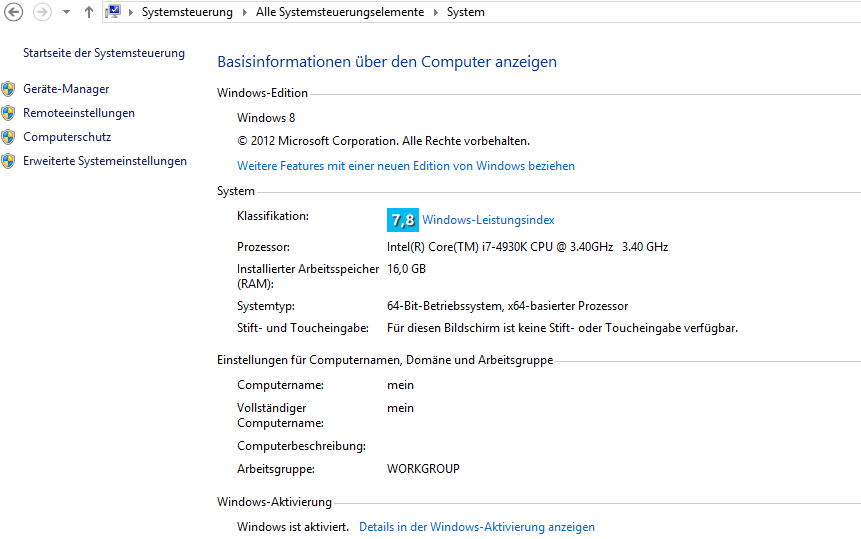Image resolution: width=861 pixels, height=539 pixels.
Task: Expand the chevron after Systemsteuerung
Action: [x=245, y=12]
